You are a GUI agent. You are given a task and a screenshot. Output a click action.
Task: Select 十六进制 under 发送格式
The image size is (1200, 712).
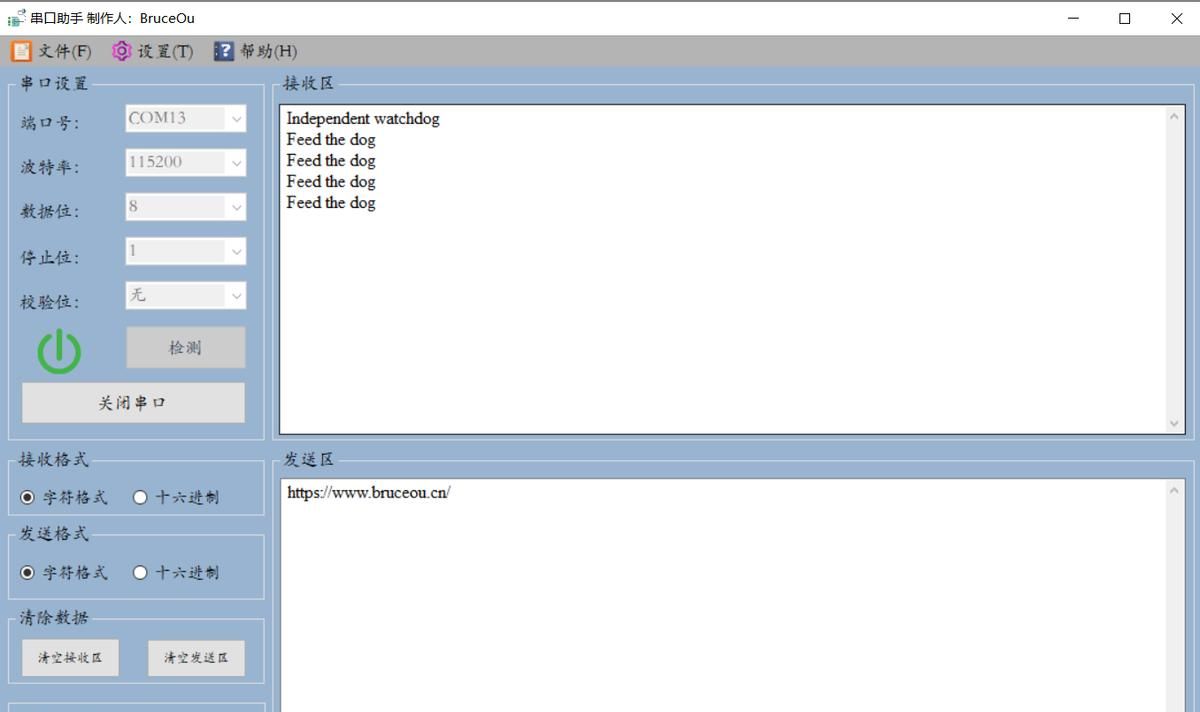coord(140,572)
